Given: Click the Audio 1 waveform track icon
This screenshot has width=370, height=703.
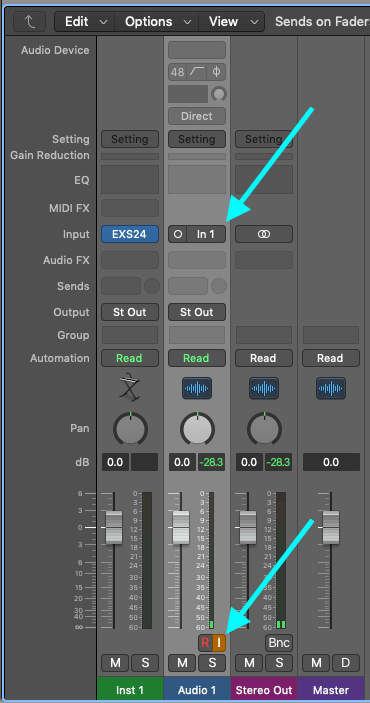Looking at the screenshot, I should click(197, 388).
